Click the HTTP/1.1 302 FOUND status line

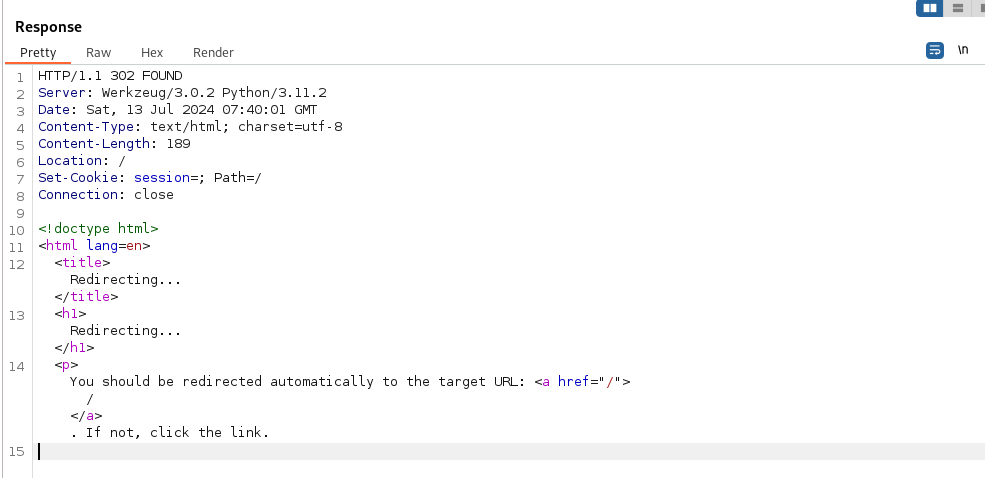click(110, 76)
